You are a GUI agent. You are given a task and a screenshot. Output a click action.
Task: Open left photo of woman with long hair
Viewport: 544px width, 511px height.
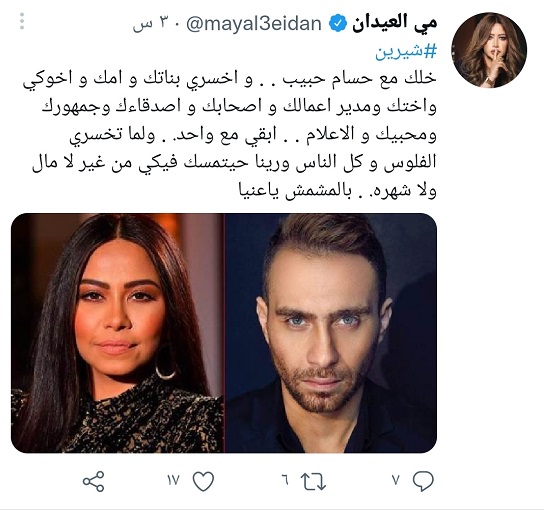coord(117,333)
